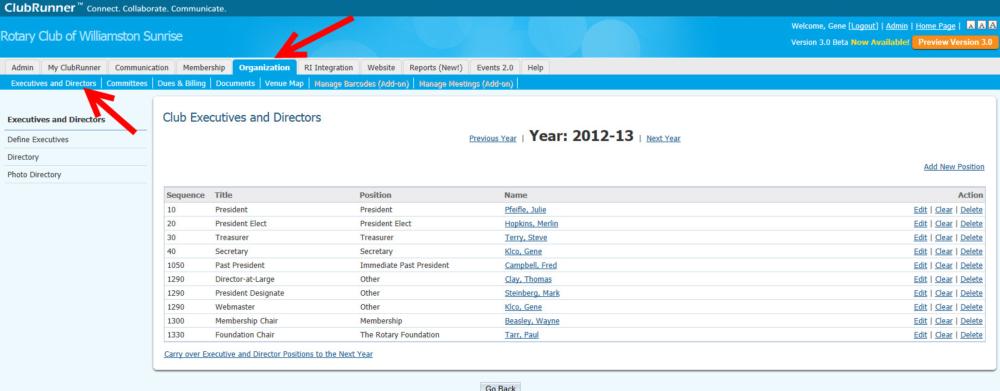Go to Next Year
The height and width of the screenshot is (391, 1000).
[x=663, y=138]
